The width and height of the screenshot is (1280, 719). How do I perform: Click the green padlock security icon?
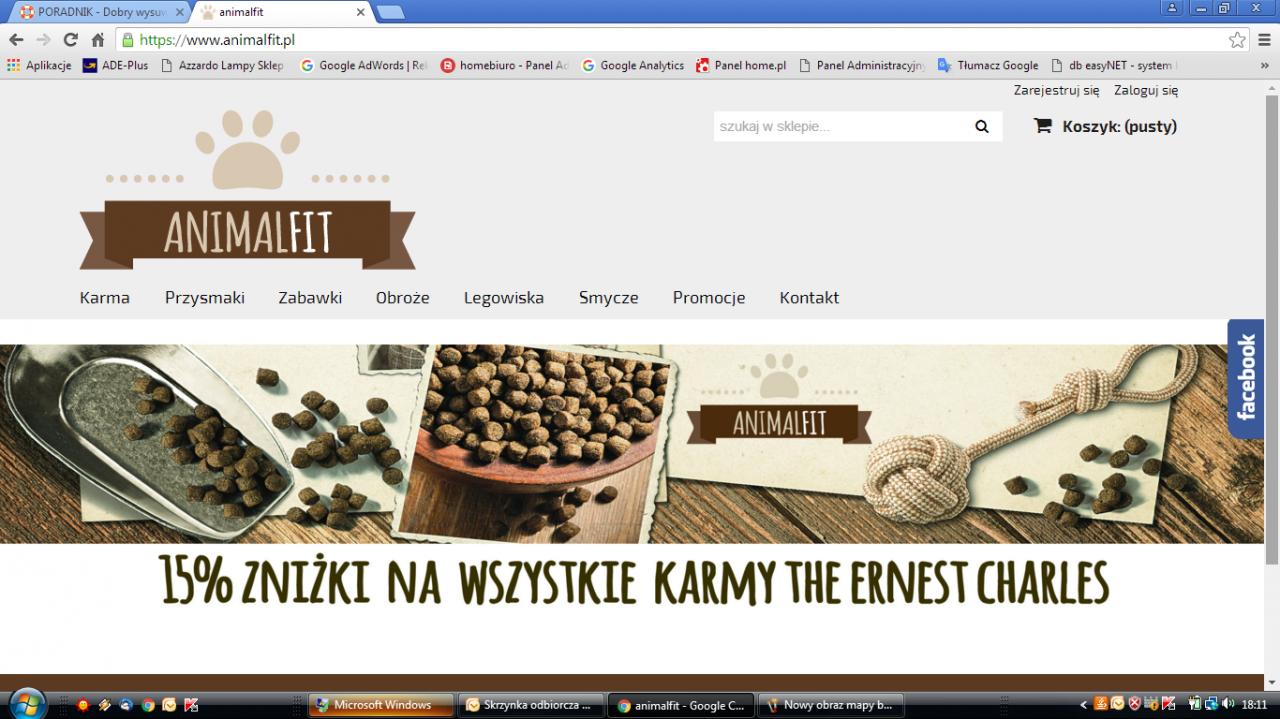click(x=127, y=40)
